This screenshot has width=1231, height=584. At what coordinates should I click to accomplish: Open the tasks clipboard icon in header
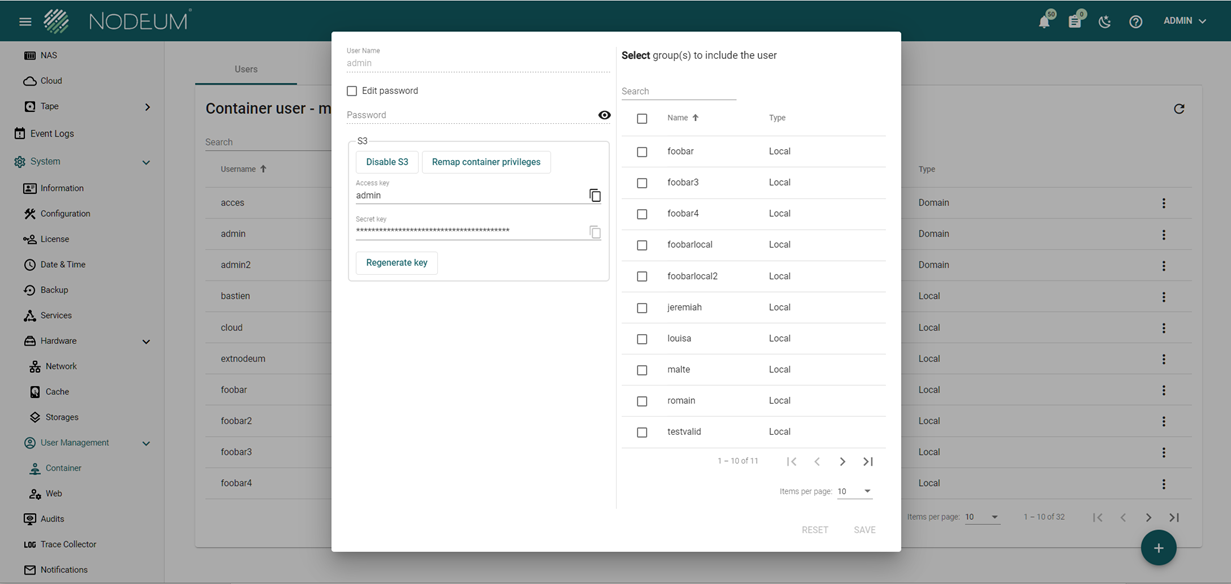[1075, 21]
